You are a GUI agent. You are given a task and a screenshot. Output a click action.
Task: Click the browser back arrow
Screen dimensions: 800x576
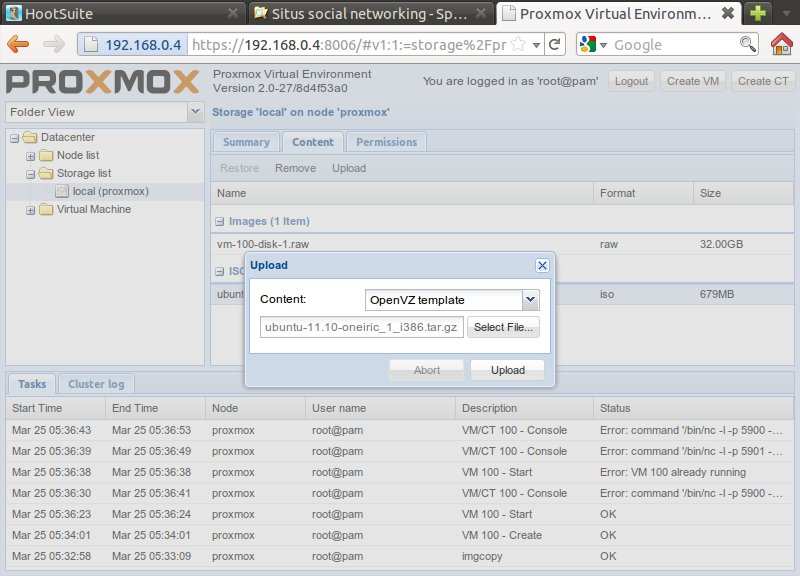pyautogui.click(x=19, y=45)
